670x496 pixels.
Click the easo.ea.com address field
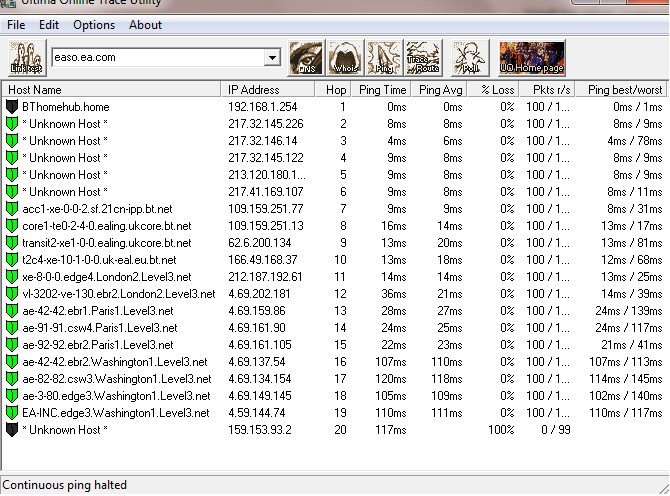coord(158,58)
